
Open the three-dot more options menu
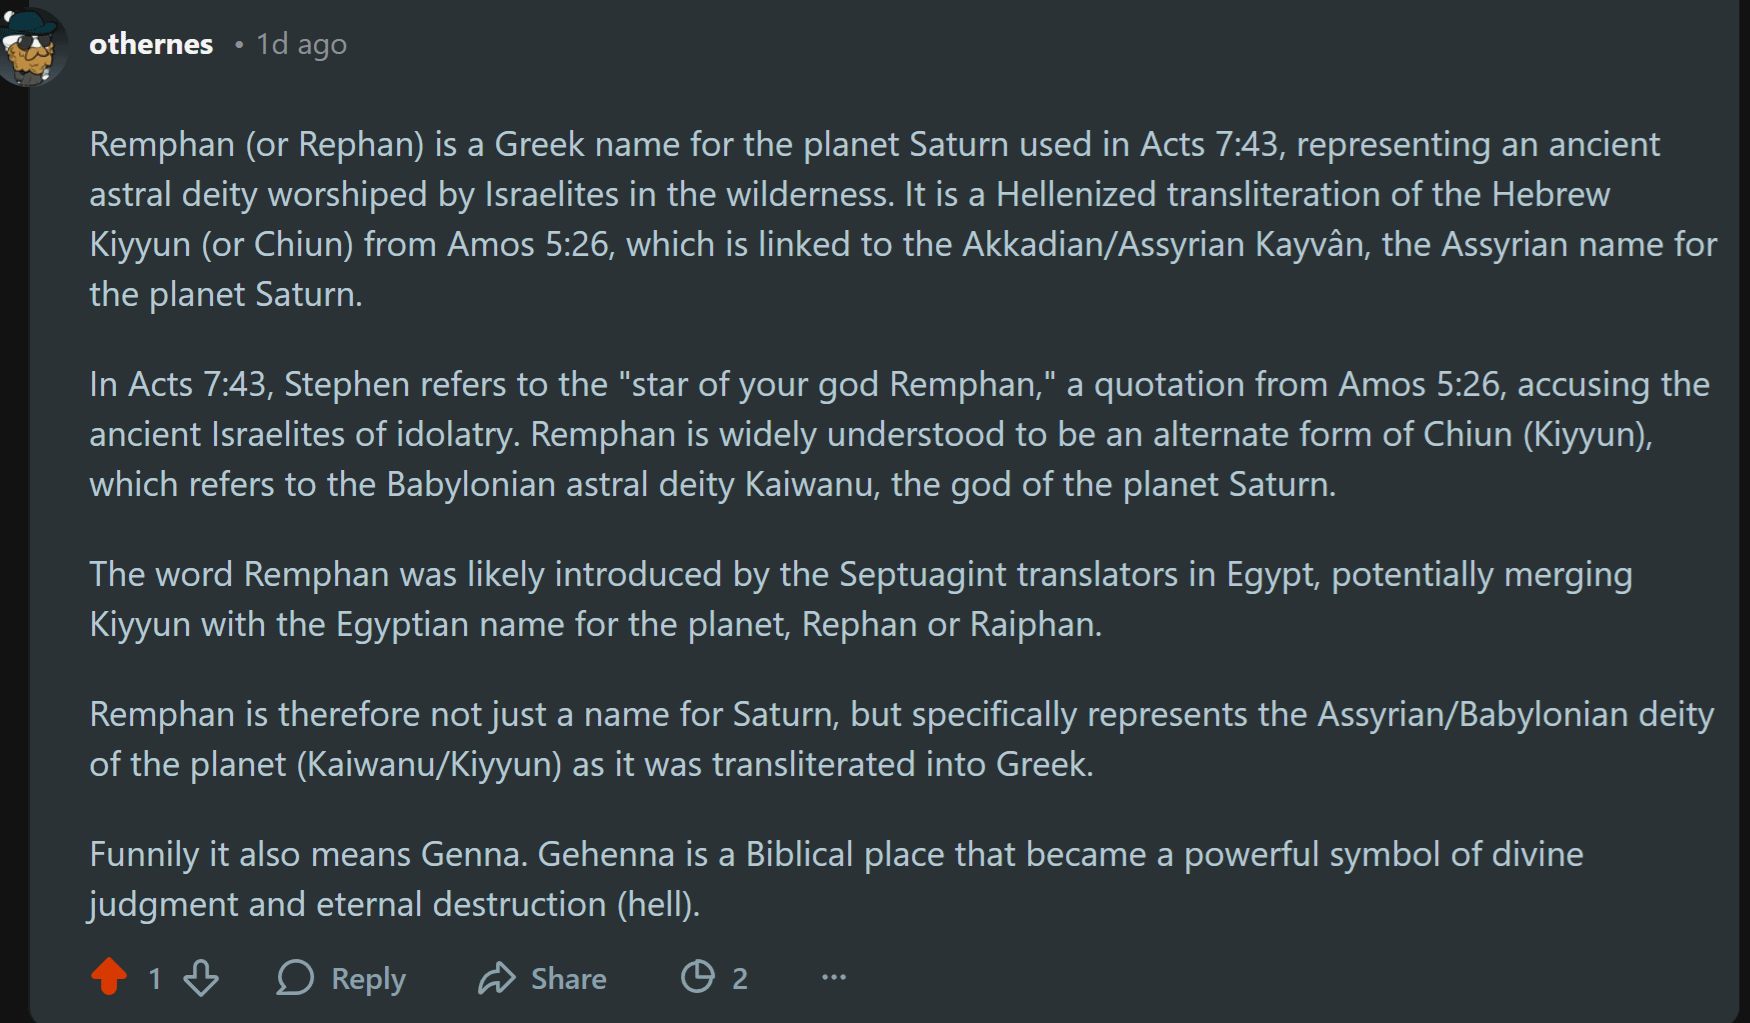(833, 977)
